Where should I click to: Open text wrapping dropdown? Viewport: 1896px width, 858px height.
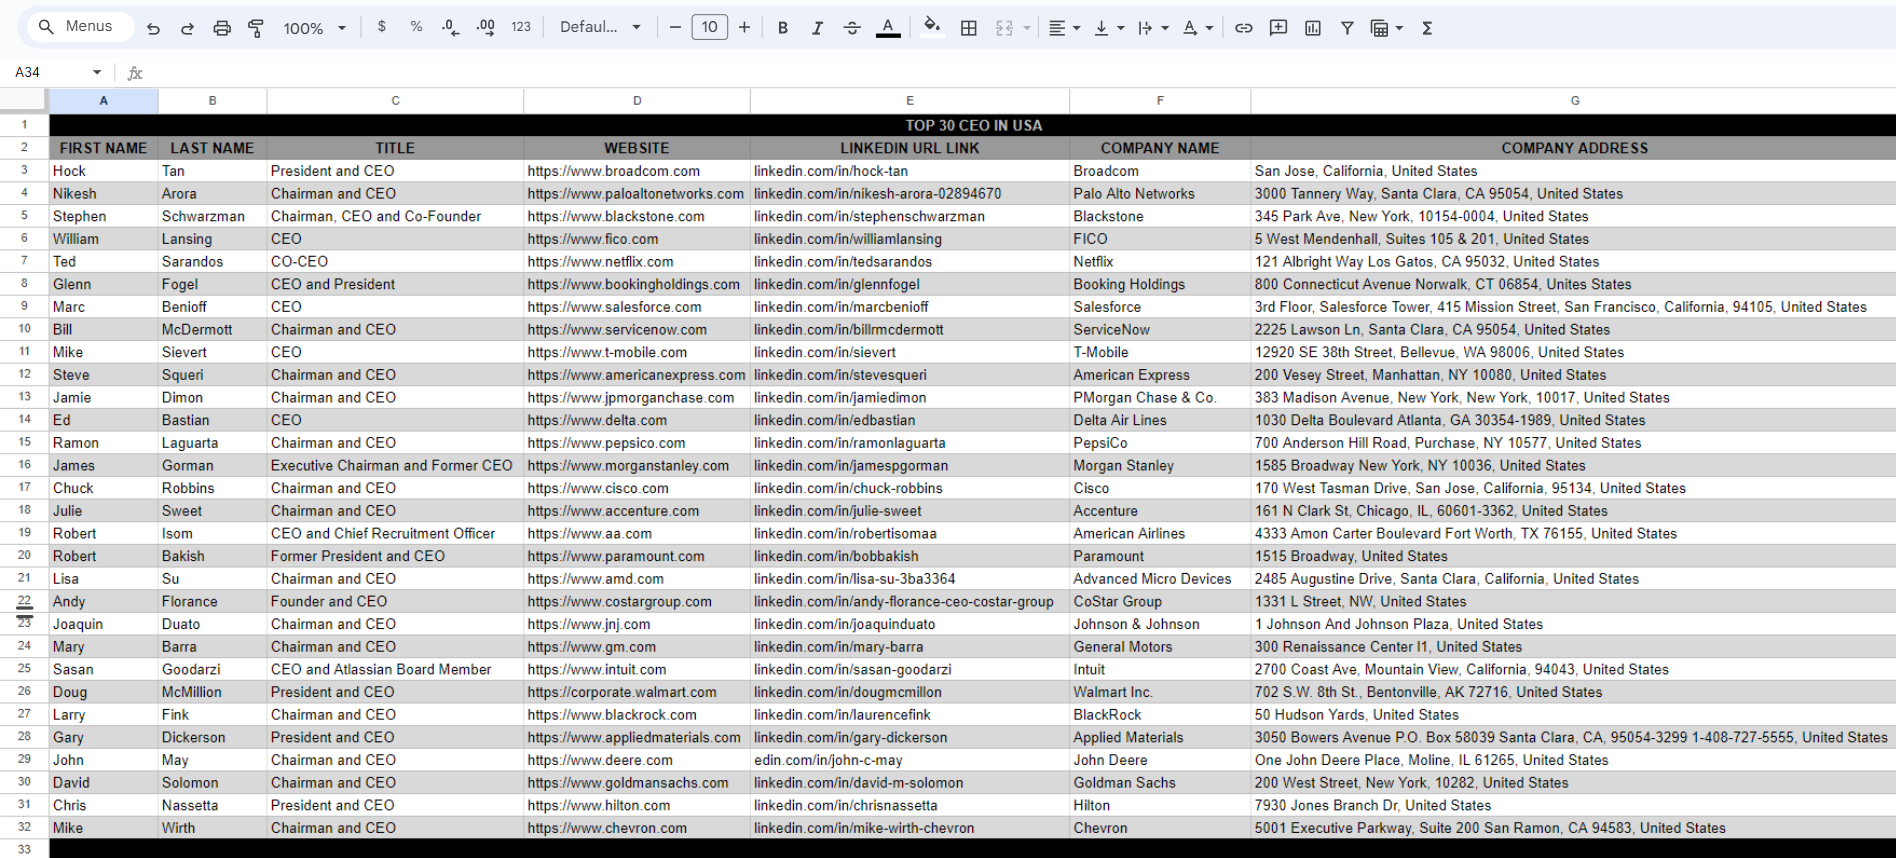point(1153,28)
